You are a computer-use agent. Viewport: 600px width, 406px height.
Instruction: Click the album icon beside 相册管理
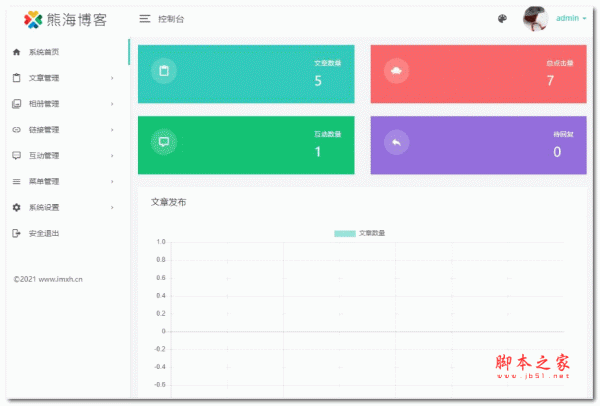click(16, 104)
